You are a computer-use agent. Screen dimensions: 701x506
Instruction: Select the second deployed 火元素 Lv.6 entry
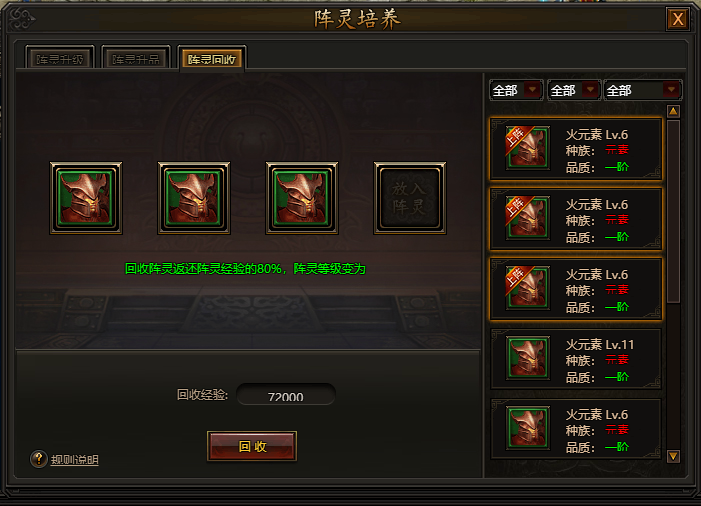click(x=576, y=219)
